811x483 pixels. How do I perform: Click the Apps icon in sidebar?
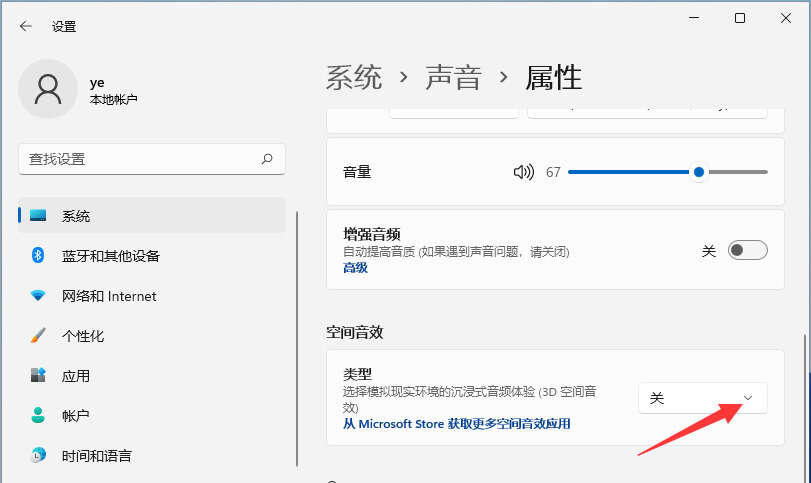[x=38, y=375]
